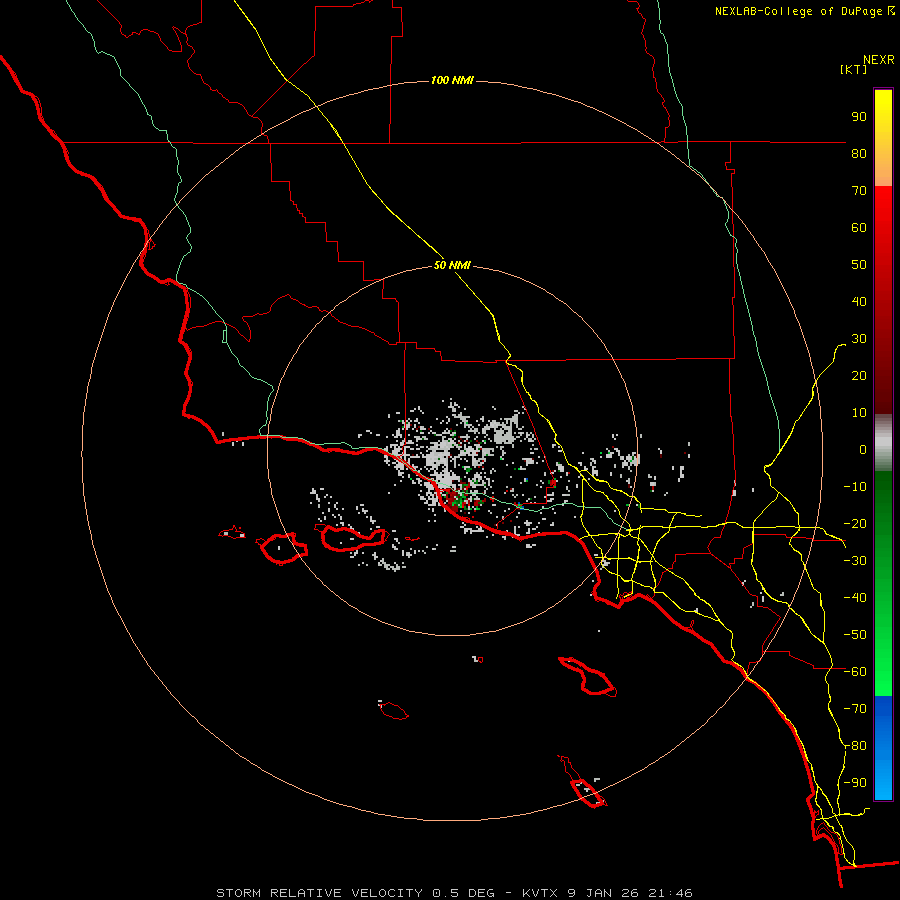Click the -40 value on the velocity scale
900x900 pixels.
855,598
